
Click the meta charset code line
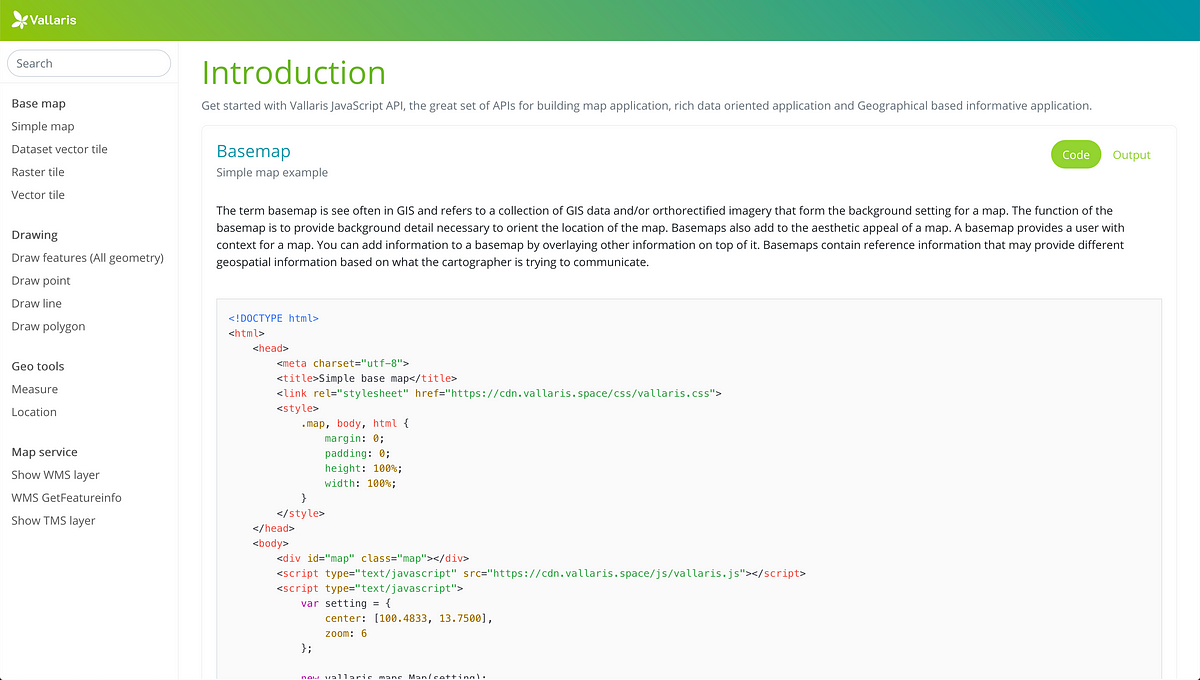pos(343,363)
